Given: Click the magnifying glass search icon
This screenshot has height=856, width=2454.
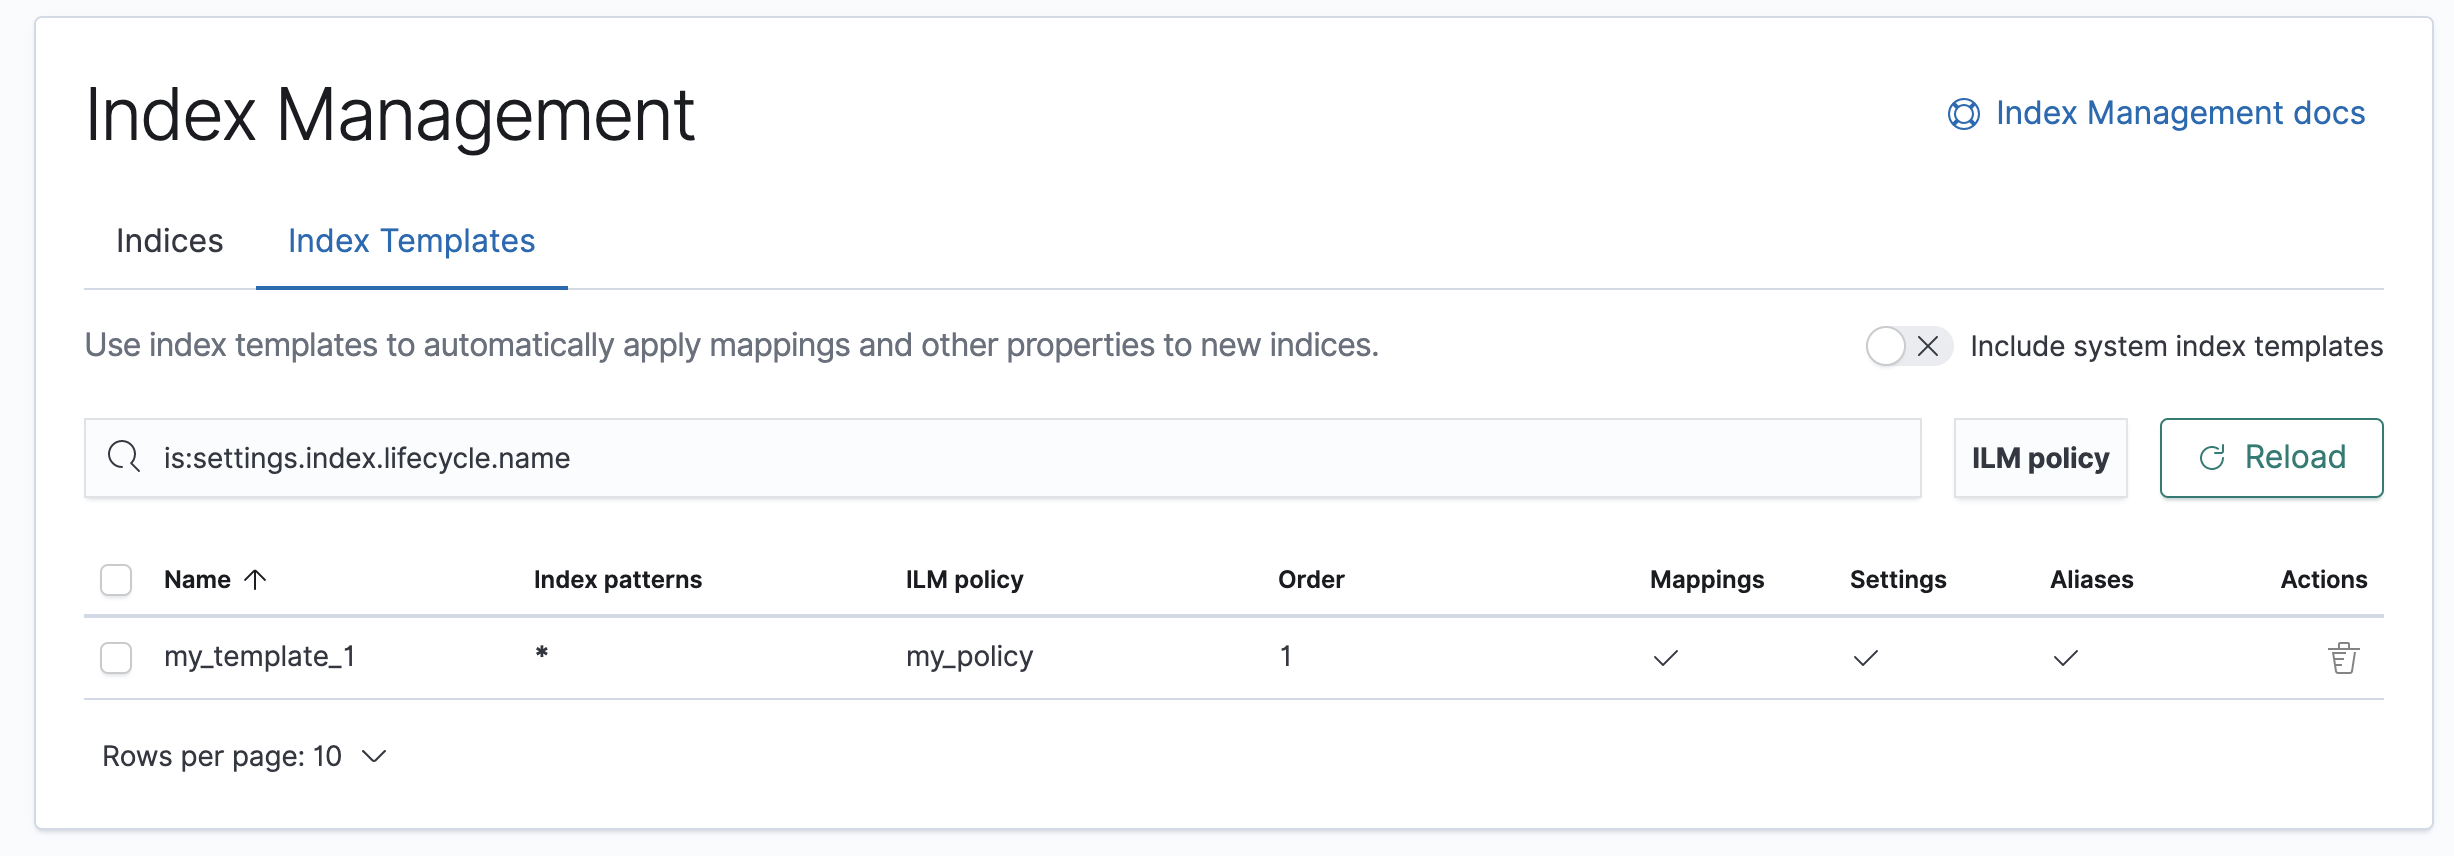Looking at the screenshot, I should point(124,457).
